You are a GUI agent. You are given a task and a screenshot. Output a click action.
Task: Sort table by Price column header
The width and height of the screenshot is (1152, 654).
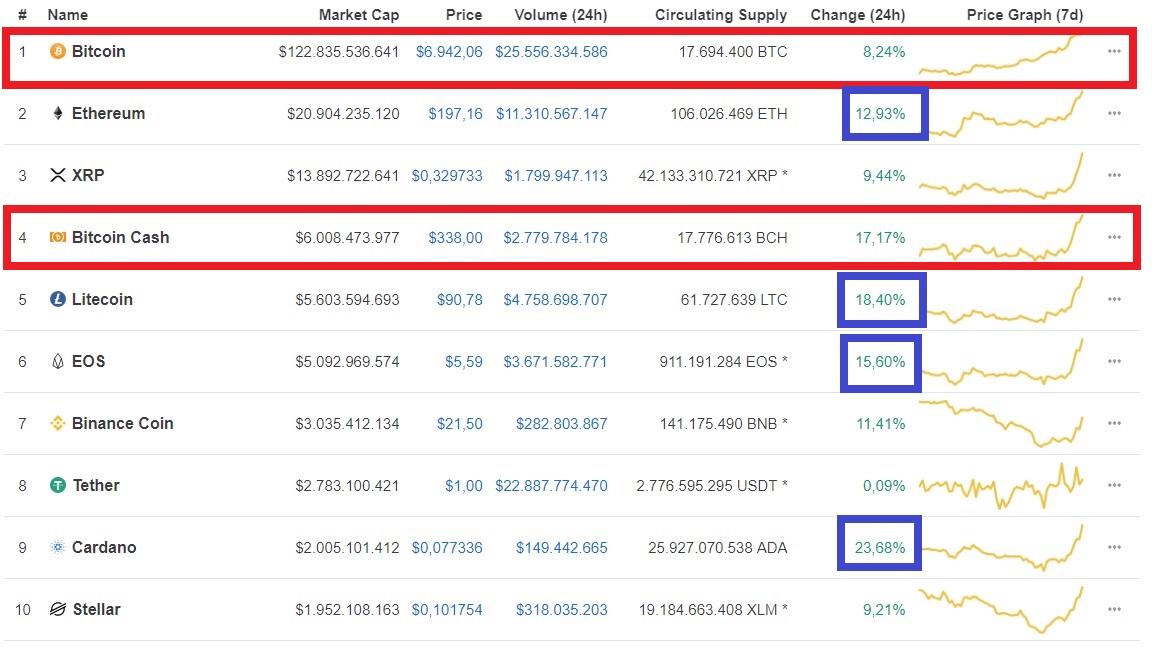(x=464, y=15)
